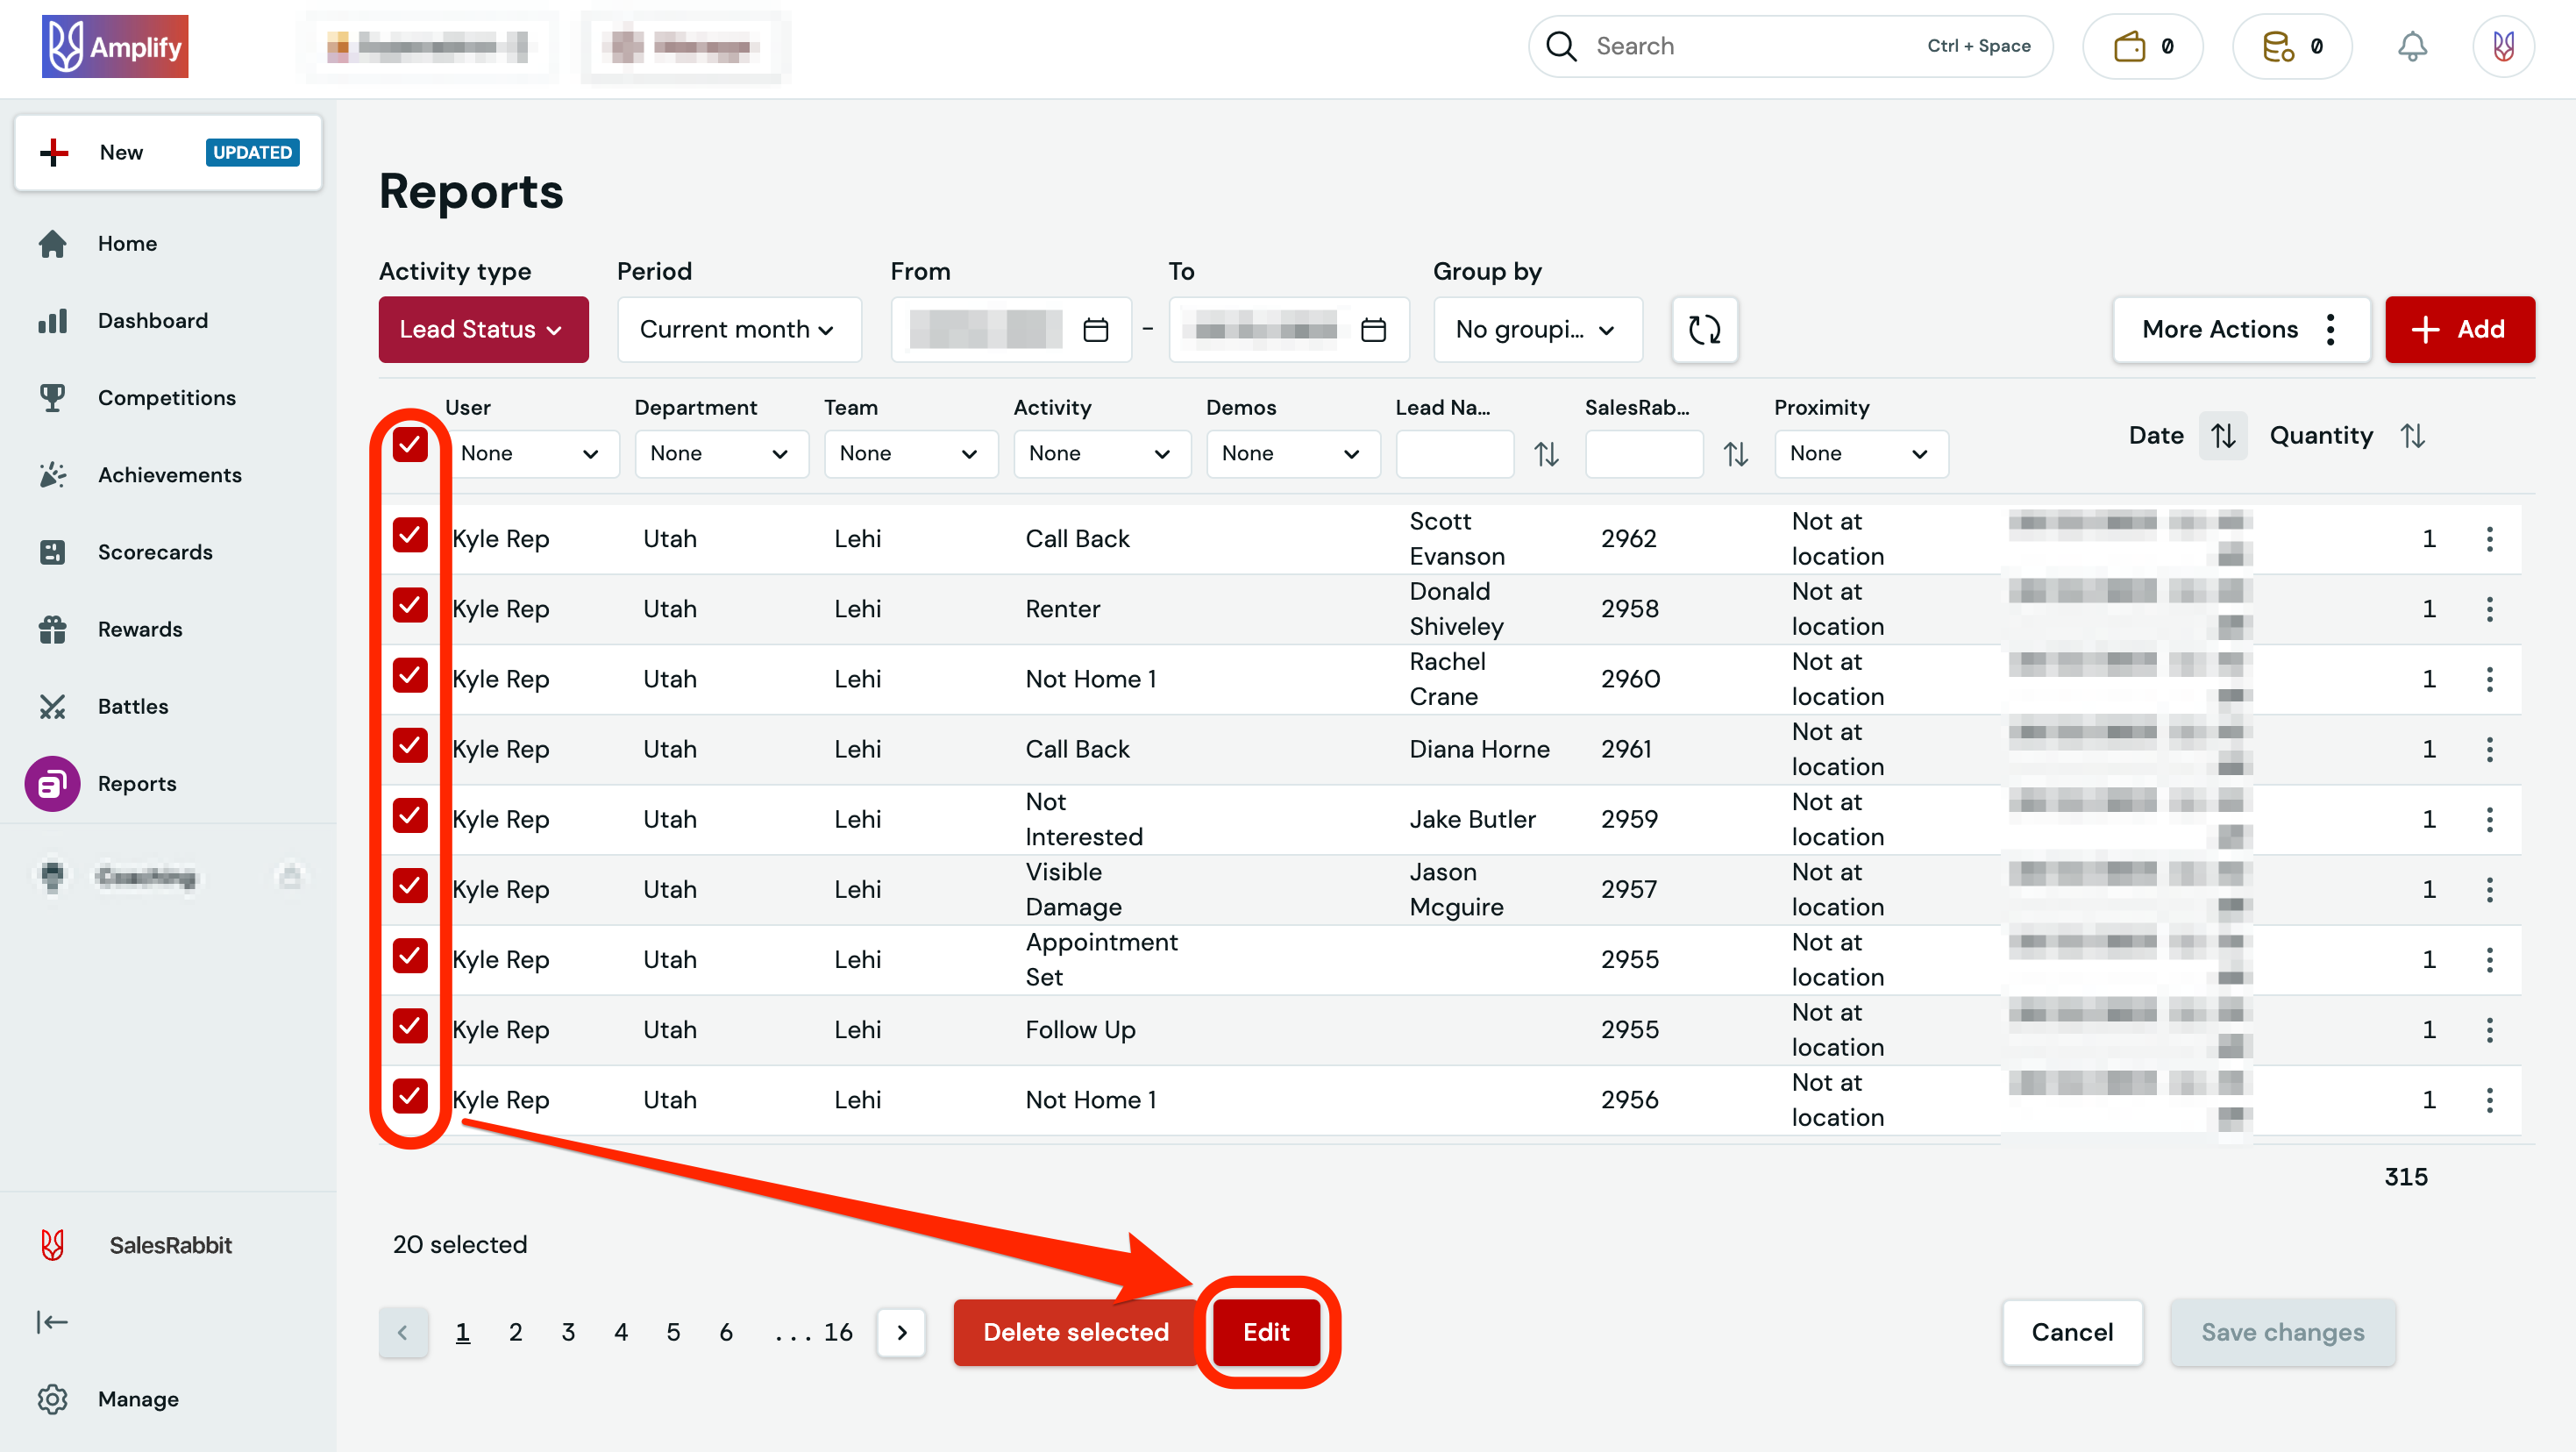Open Scorecards in sidebar

[155, 552]
